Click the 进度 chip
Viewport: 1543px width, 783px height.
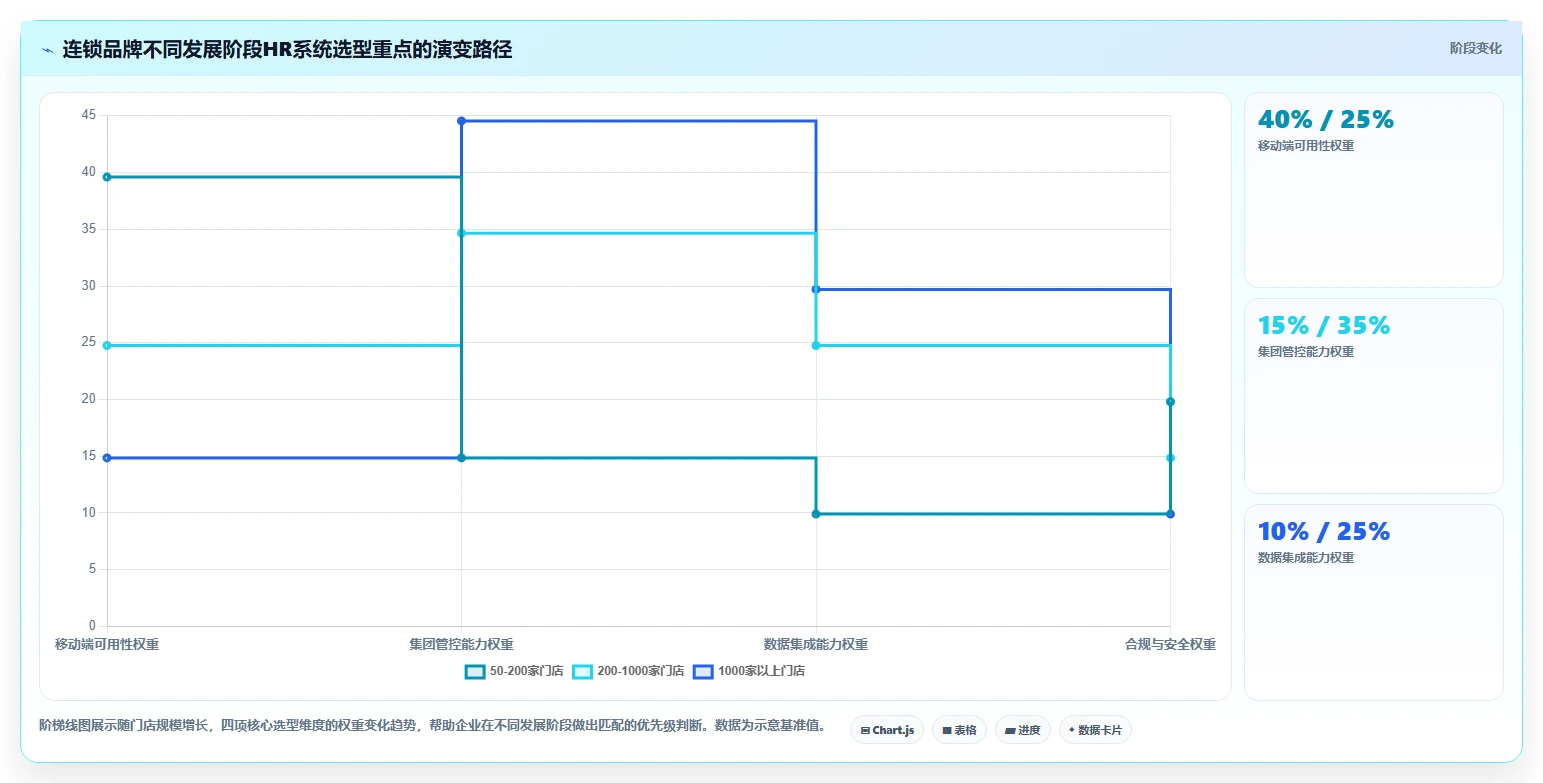click(x=1023, y=730)
